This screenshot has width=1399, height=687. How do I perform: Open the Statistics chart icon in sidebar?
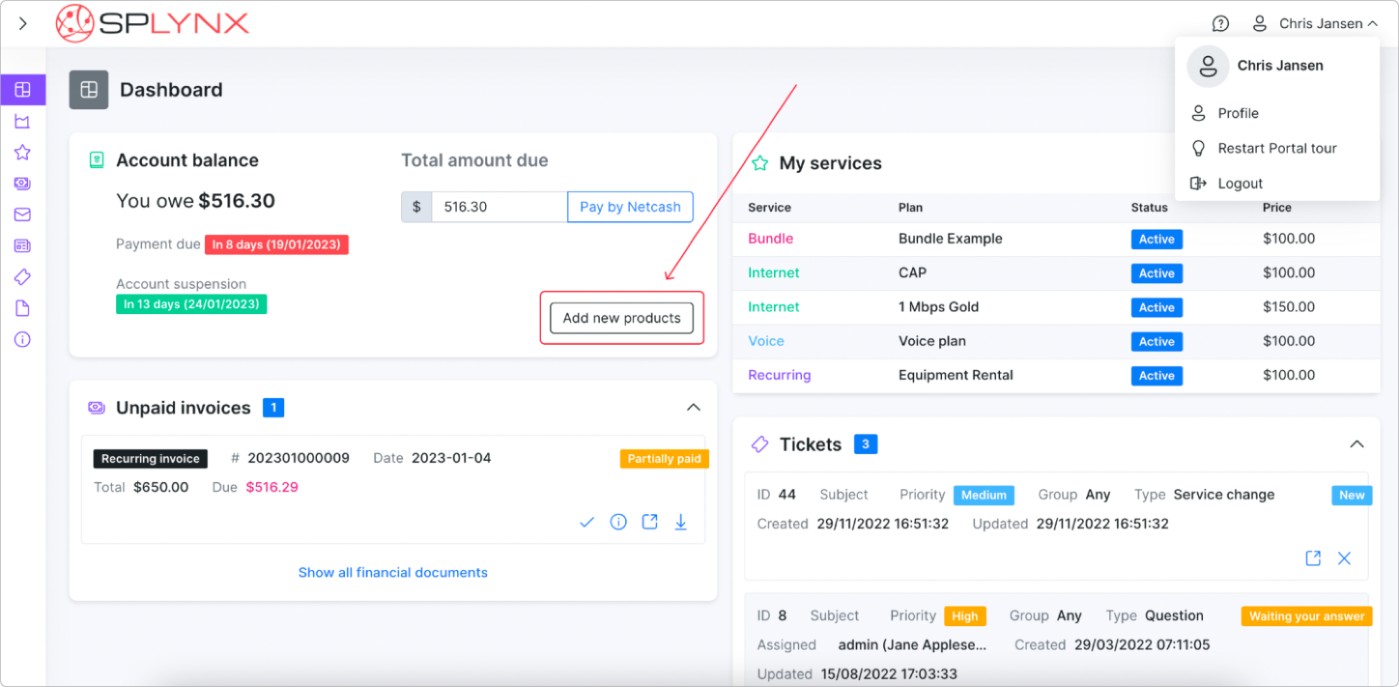tap(22, 120)
